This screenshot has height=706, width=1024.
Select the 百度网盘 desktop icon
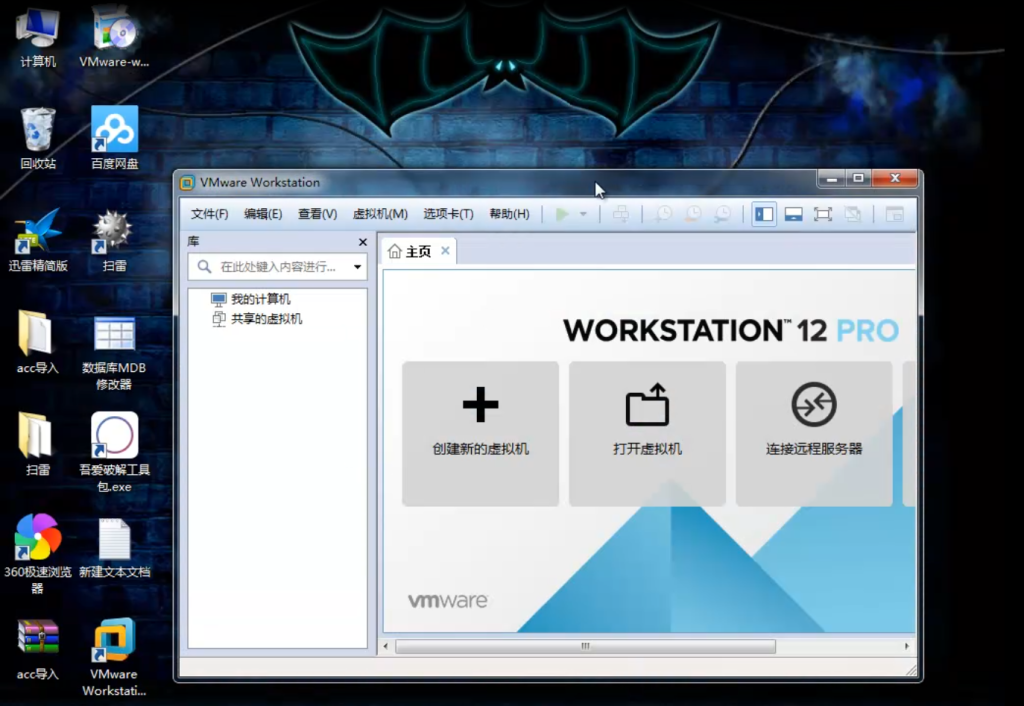click(x=114, y=138)
